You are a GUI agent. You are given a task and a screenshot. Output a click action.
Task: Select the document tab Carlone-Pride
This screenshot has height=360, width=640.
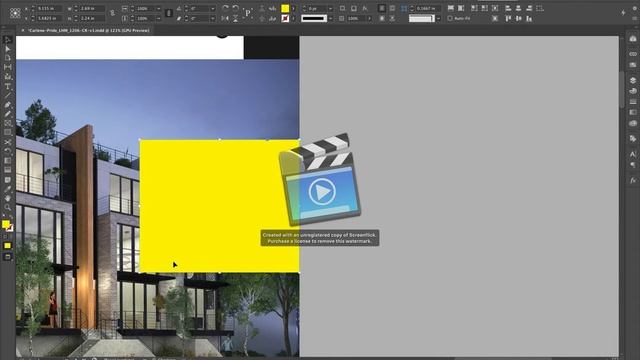pyautogui.click(x=89, y=30)
